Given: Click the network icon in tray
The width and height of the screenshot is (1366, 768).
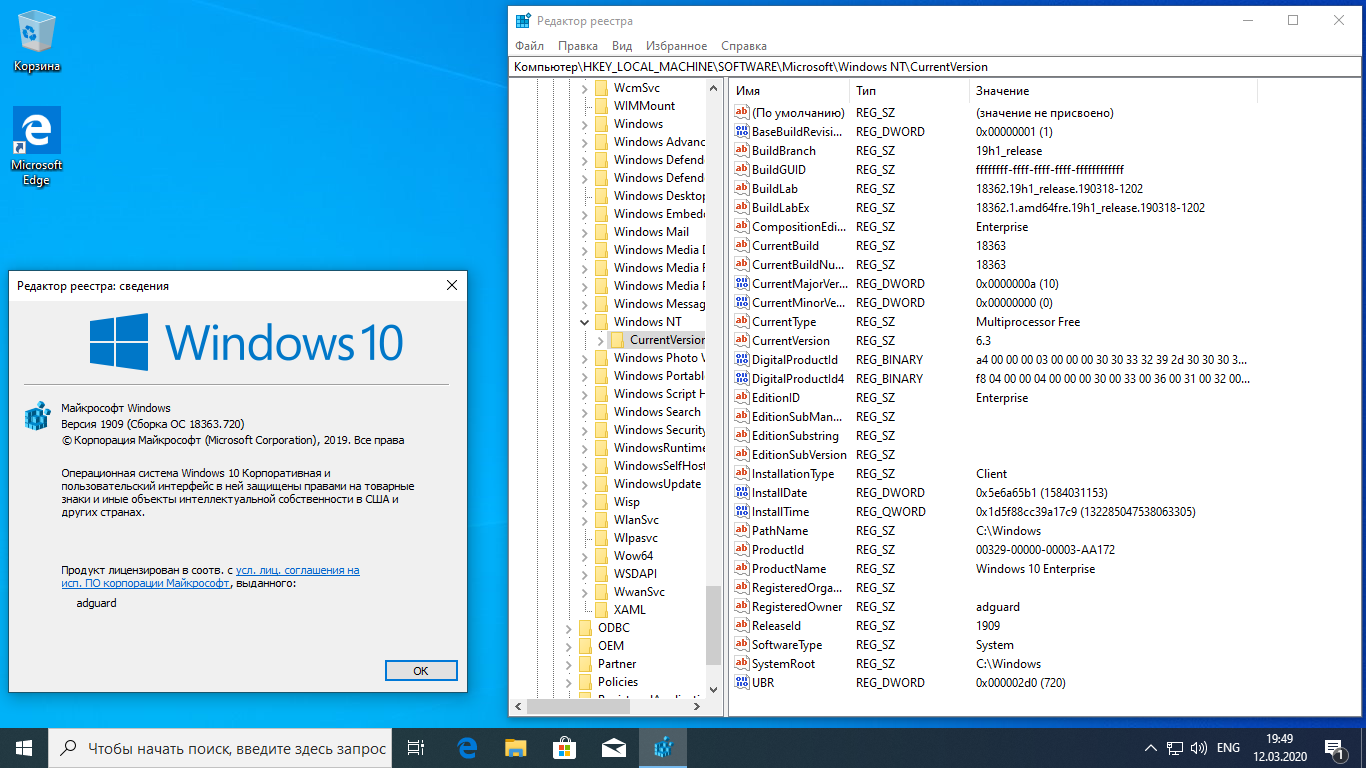Looking at the screenshot, I should [x=1175, y=748].
